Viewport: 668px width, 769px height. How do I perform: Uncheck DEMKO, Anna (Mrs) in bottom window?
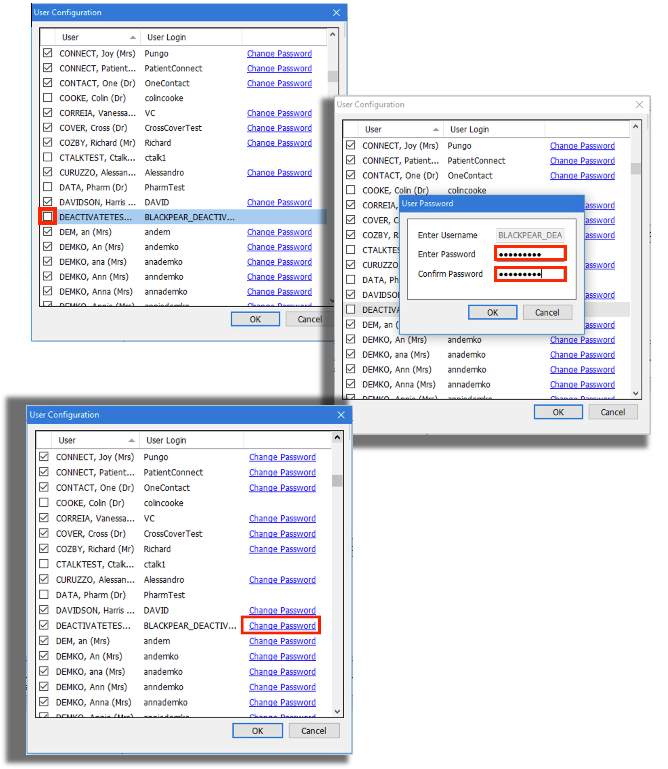click(x=44, y=701)
